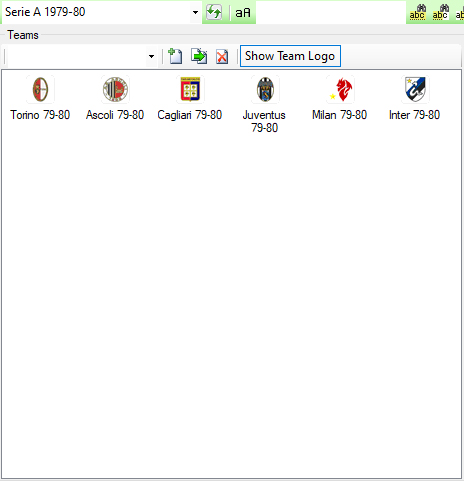Image resolution: width=464 pixels, height=481 pixels.
Task: Select the Ascoli 79-80 team logo
Action: coord(115,89)
